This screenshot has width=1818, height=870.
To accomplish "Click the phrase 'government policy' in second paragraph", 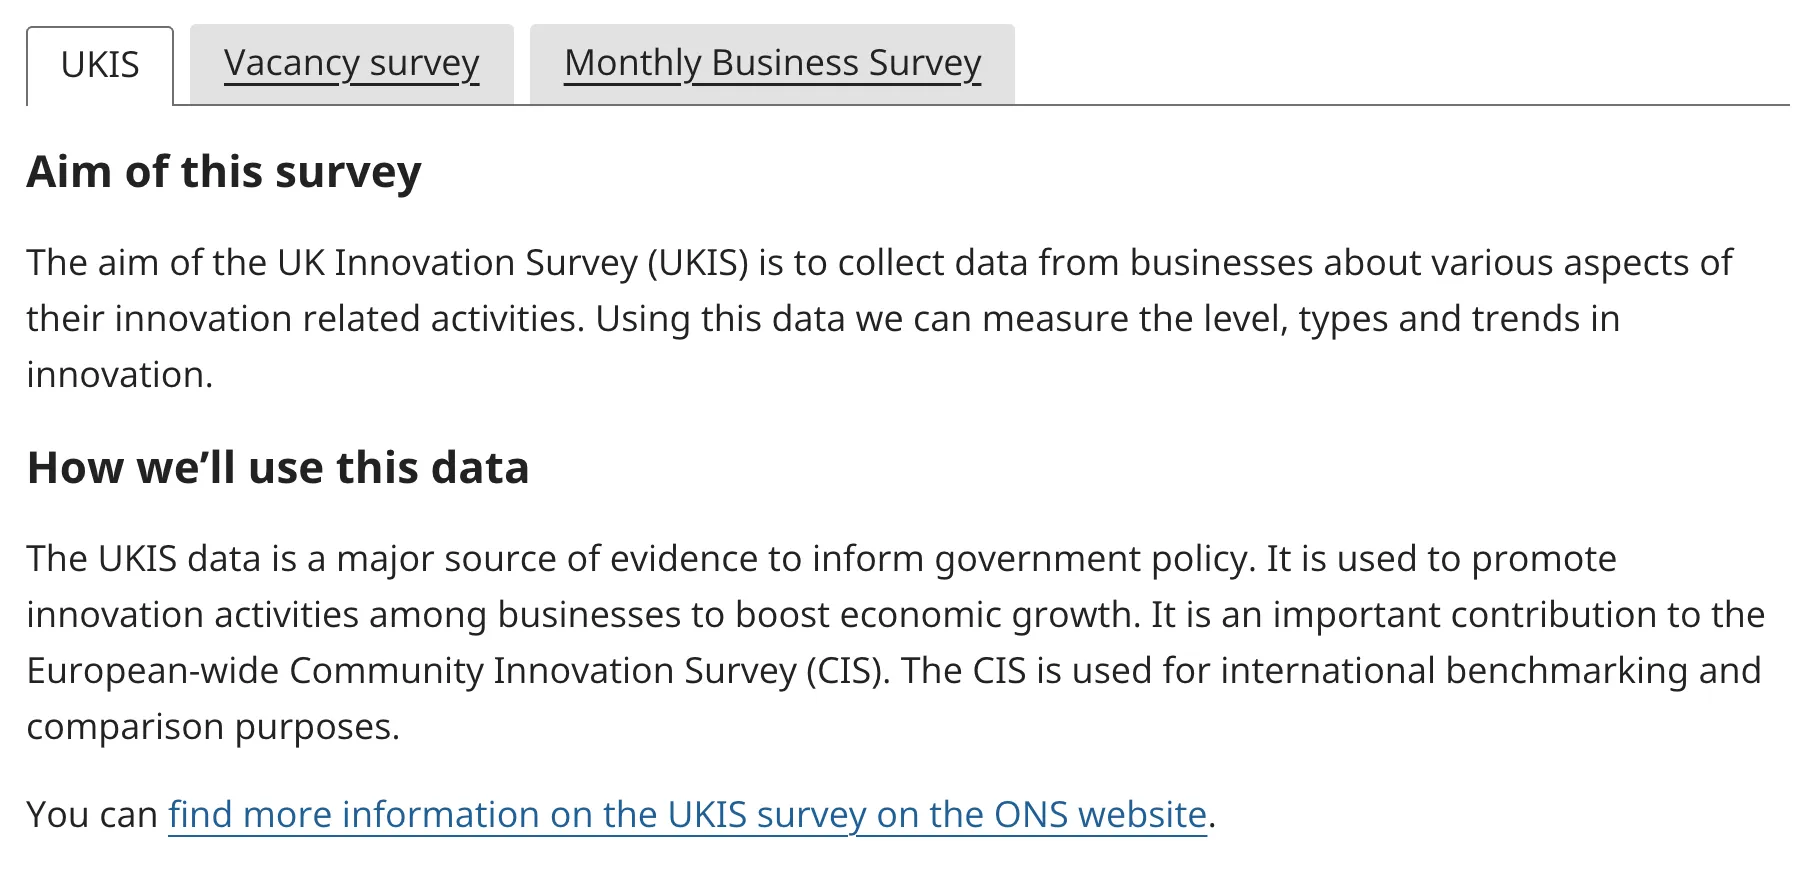I will [x=1092, y=559].
